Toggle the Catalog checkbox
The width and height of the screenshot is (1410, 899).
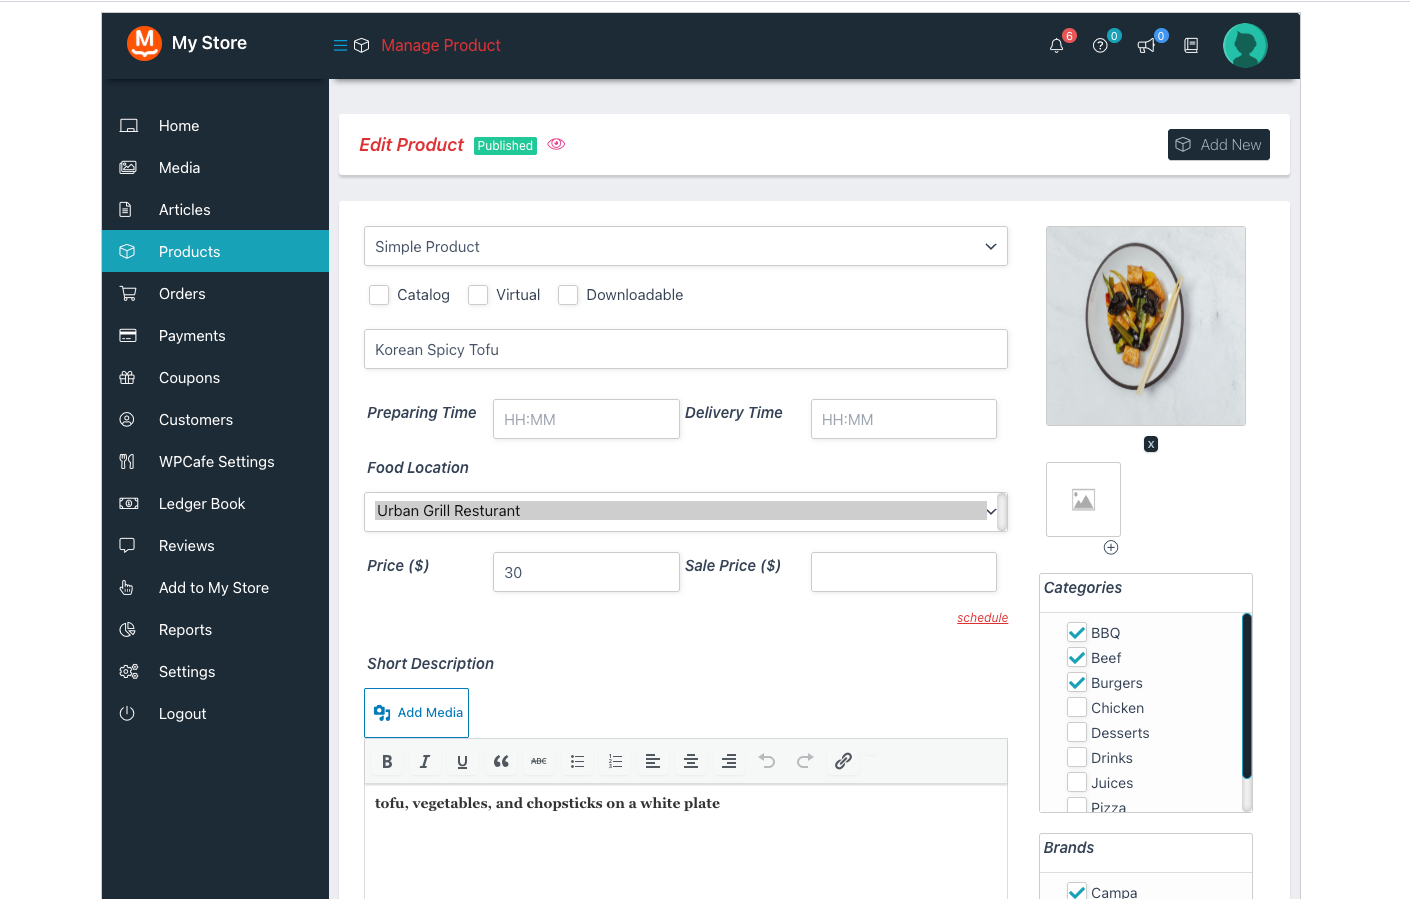379,295
